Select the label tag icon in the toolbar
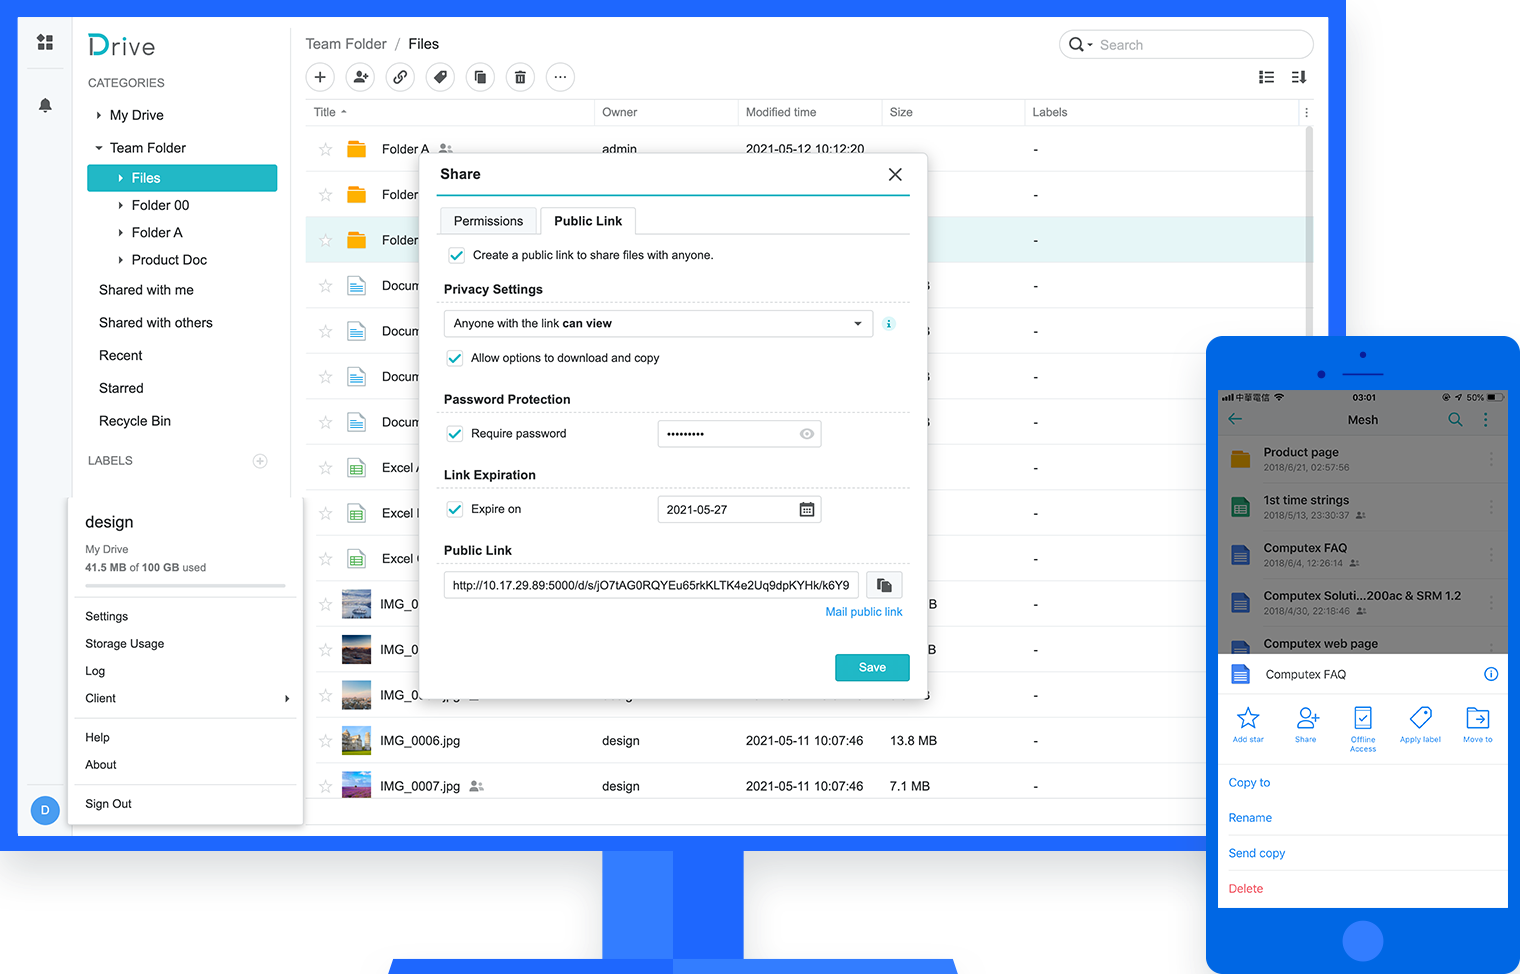Image resolution: width=1520 pixels, height=974 pixels. coord(440,77)
